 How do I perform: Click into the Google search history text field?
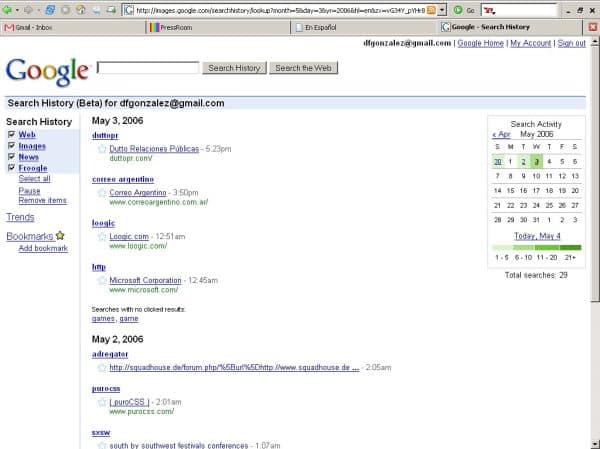148,68
